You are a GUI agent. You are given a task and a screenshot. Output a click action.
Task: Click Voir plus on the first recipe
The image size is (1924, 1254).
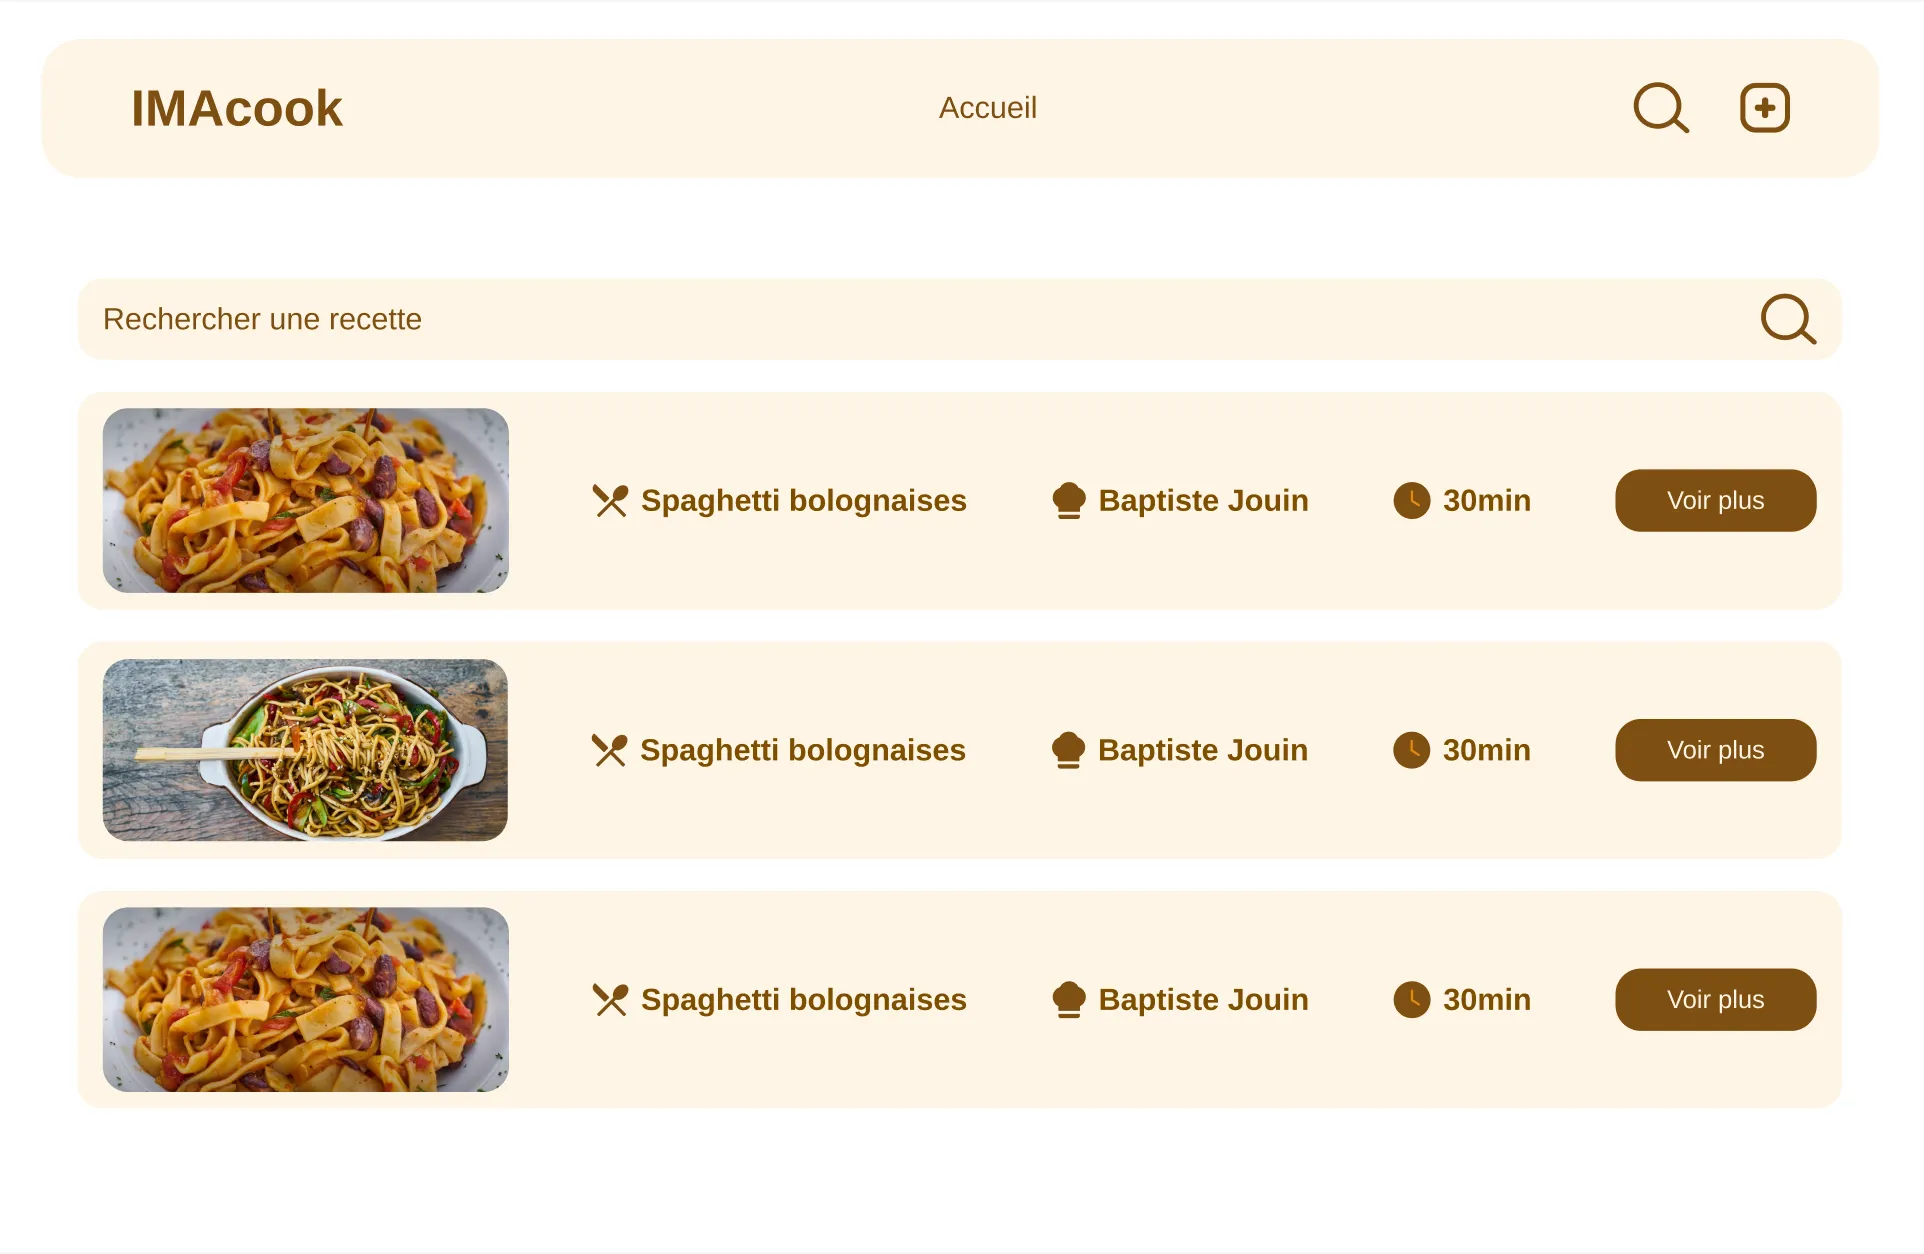point(1716,500)
